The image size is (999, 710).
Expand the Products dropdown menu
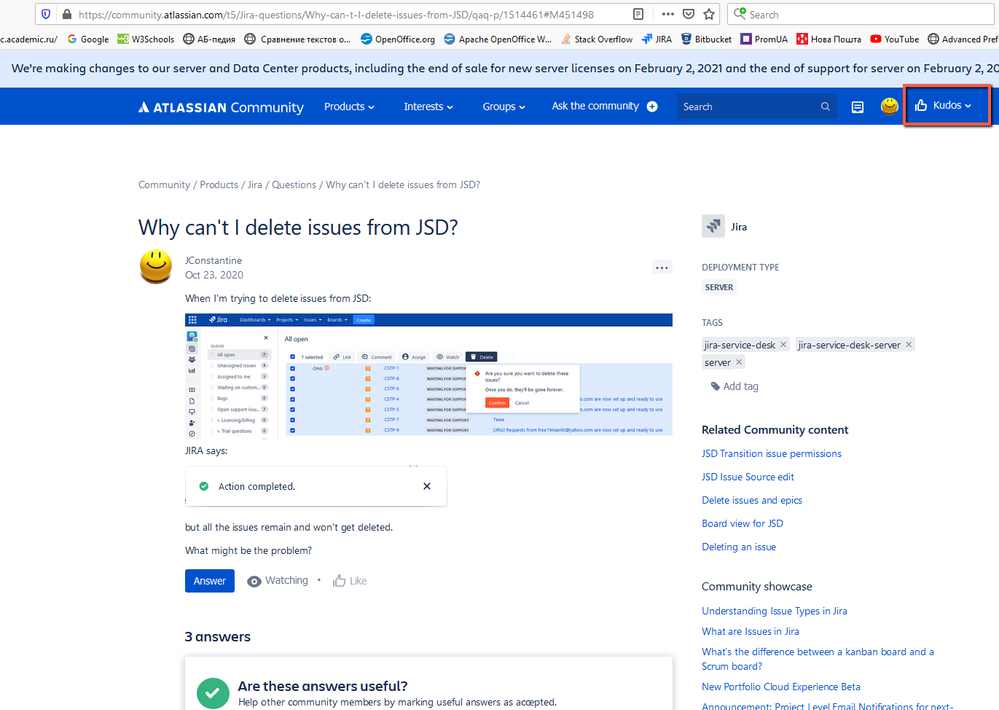[349, 106]
